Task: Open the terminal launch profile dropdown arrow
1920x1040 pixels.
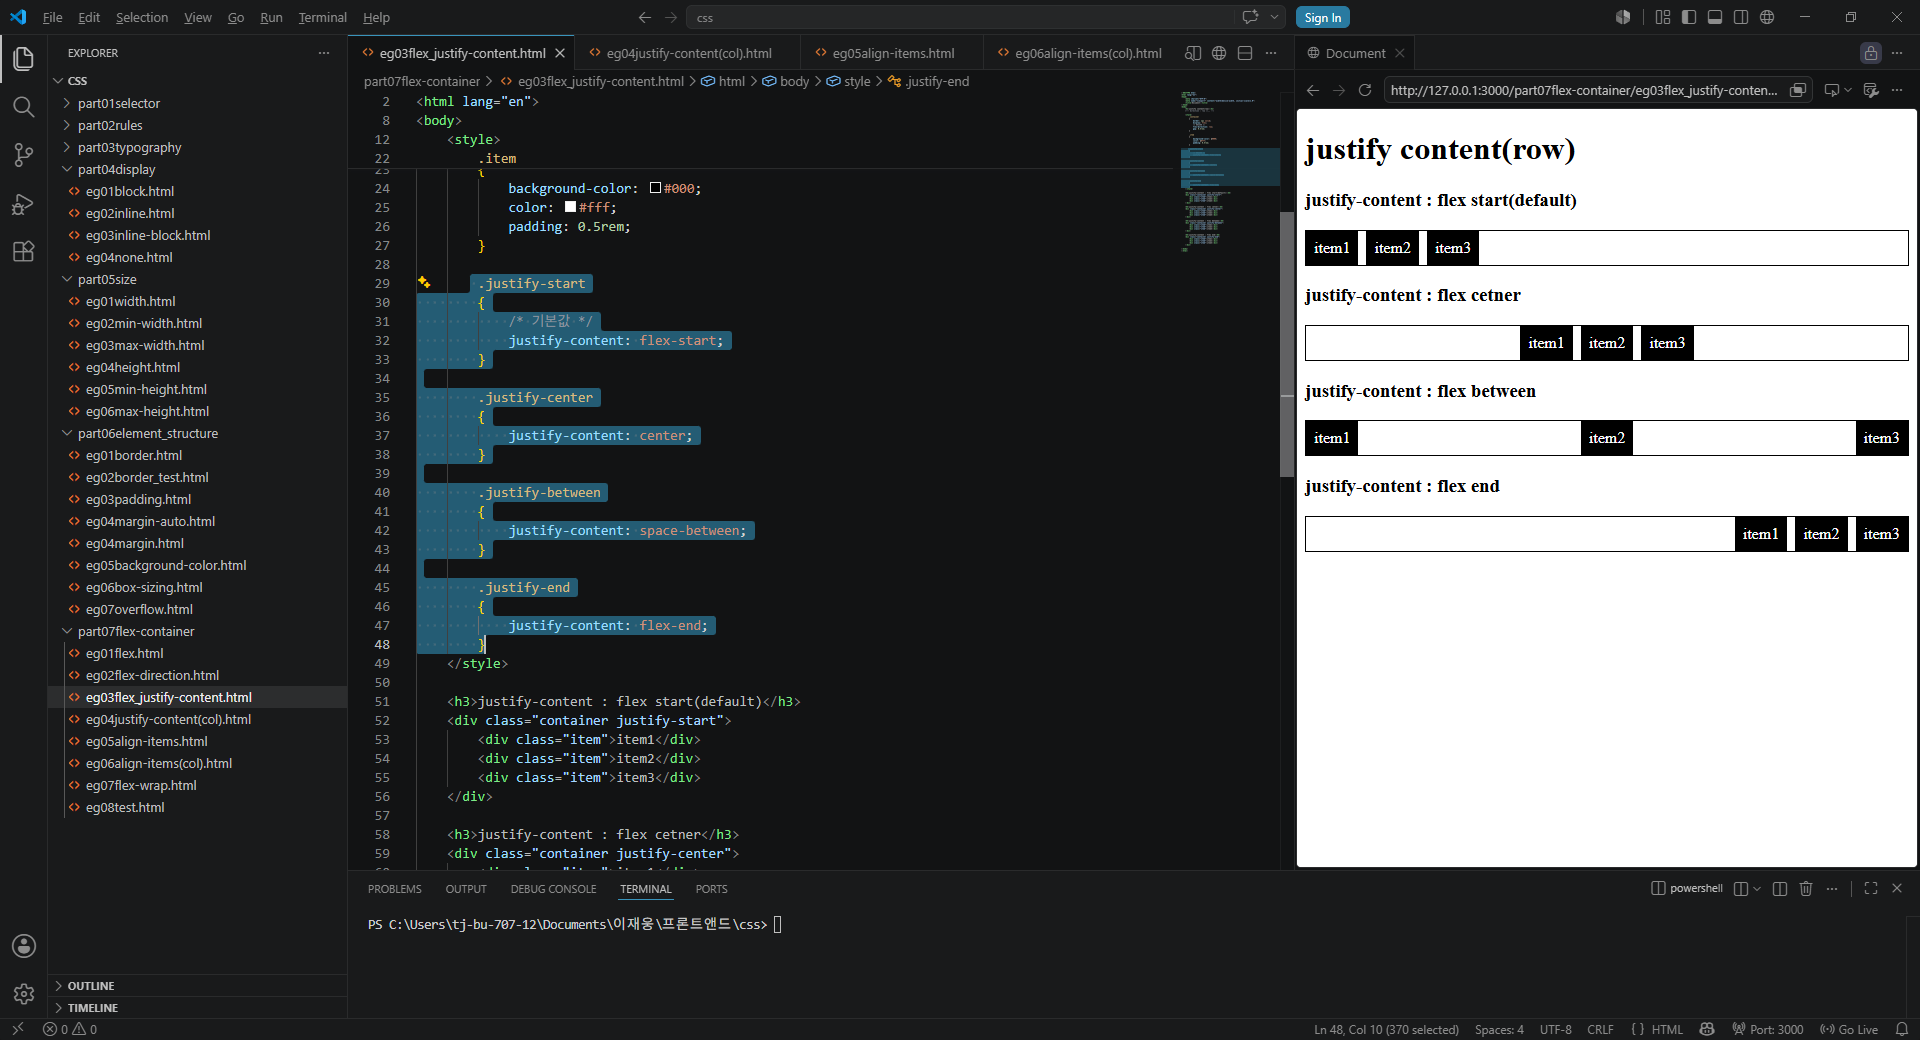Action: coord(1757,888)
